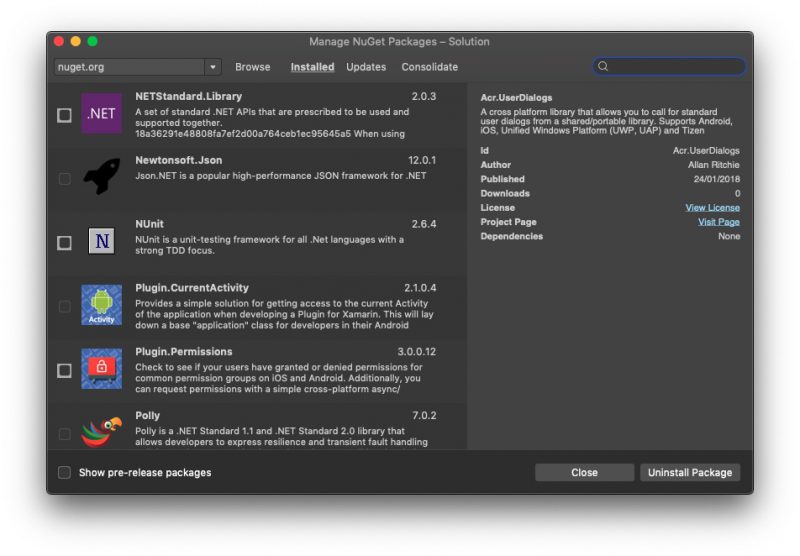Click the green window zoom button

tap(92, 41)
